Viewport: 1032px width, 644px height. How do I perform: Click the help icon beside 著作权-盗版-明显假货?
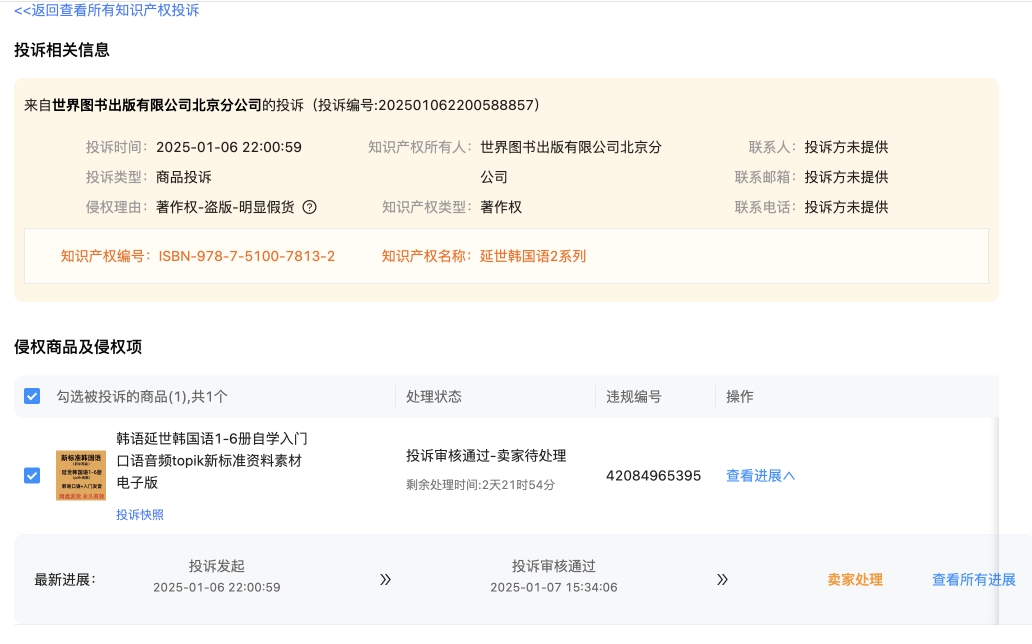click(x=309, y=208)
